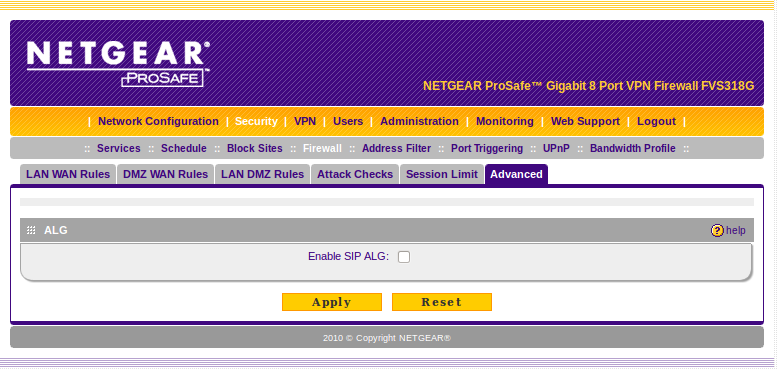The image size is (777, 369).
Task: Apply the ALG settings
Action: click(x=332, y=302)
